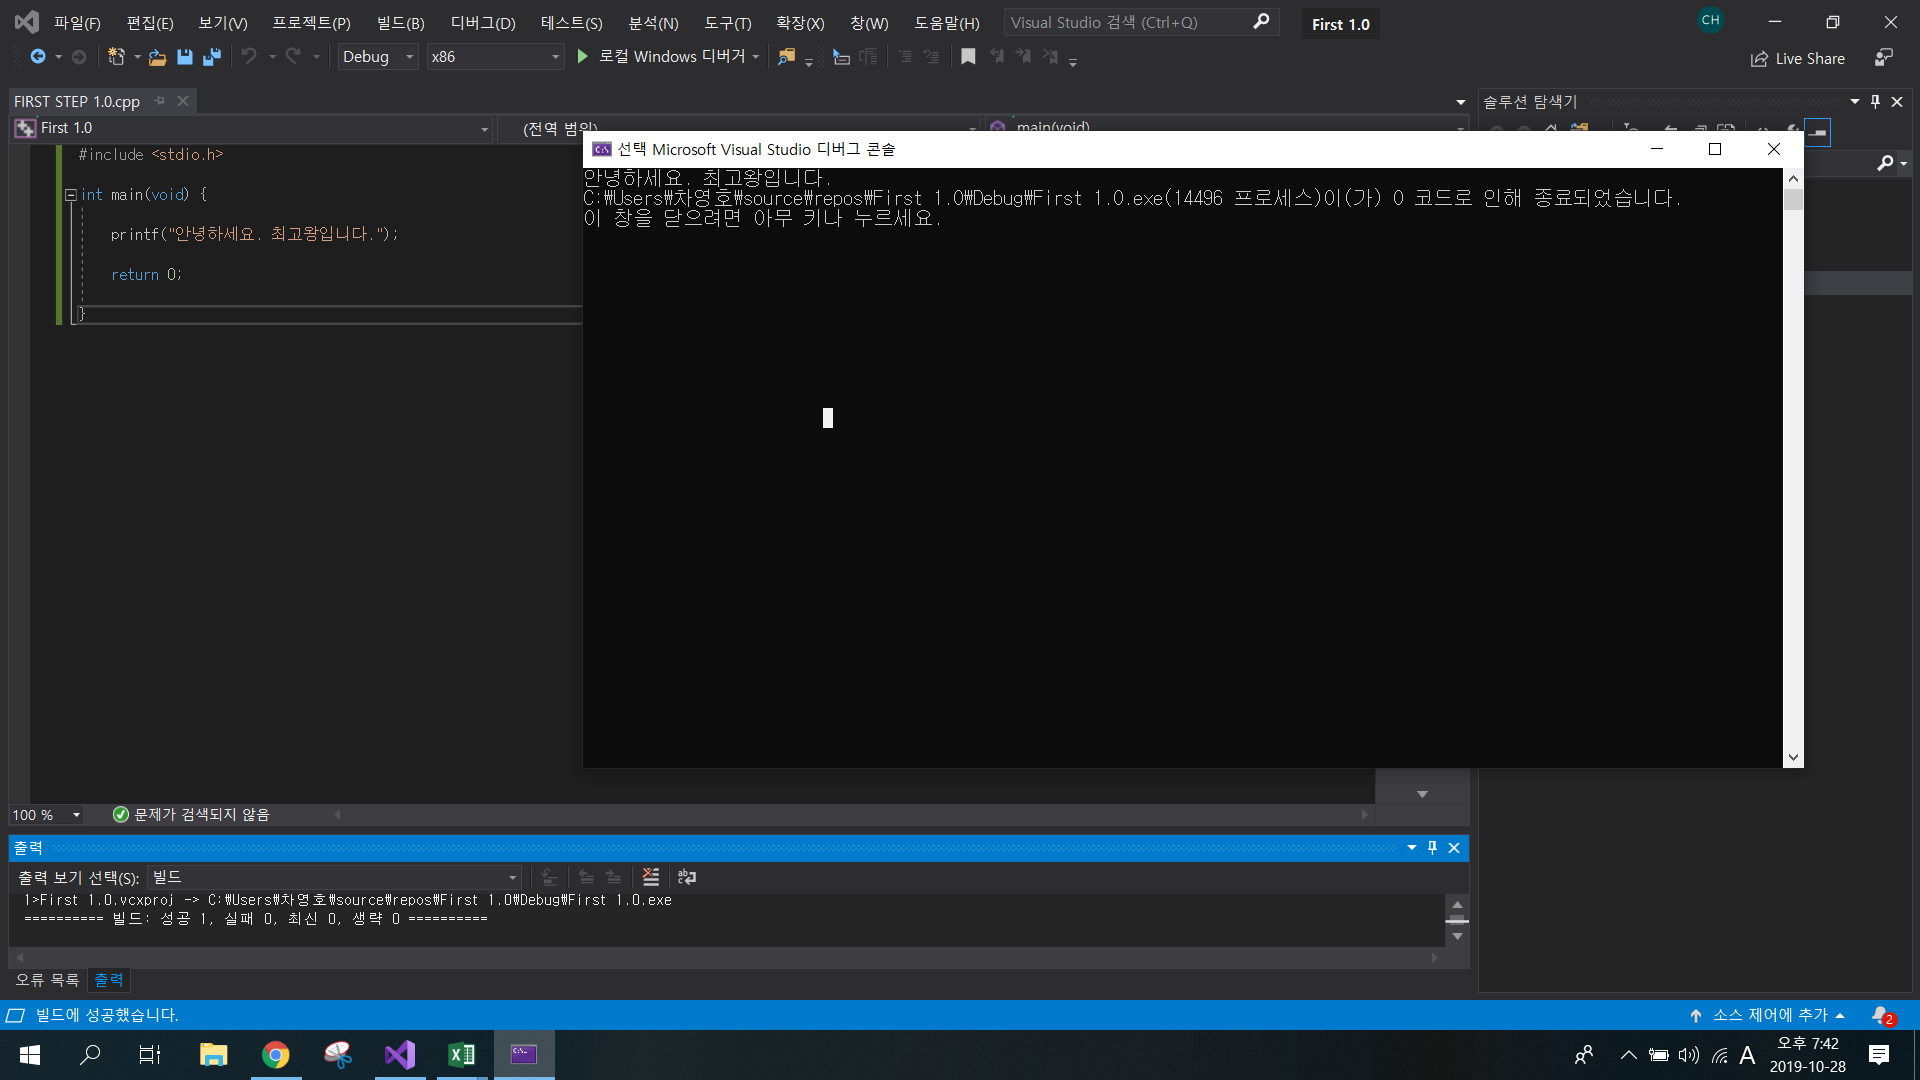Screen dimensions: 1920x1080
Task: Click the CH account avatar
Action: click(x=1711, y=20)
